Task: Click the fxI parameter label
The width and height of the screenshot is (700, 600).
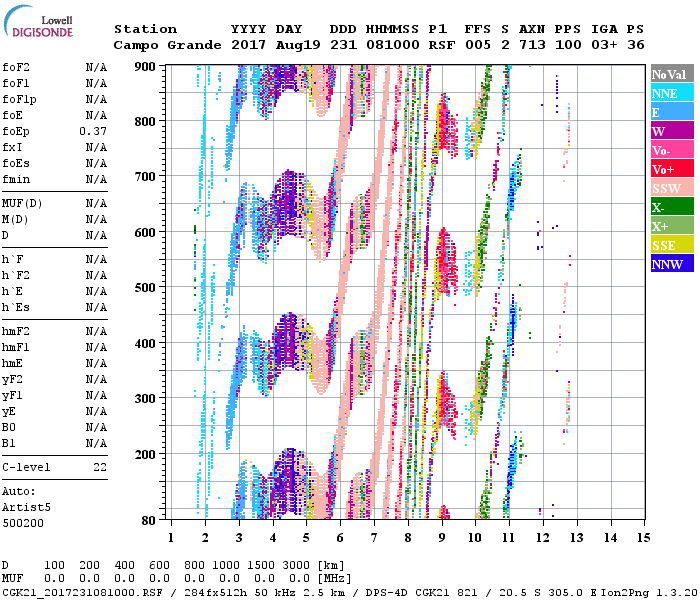Action: pos(12,147)
